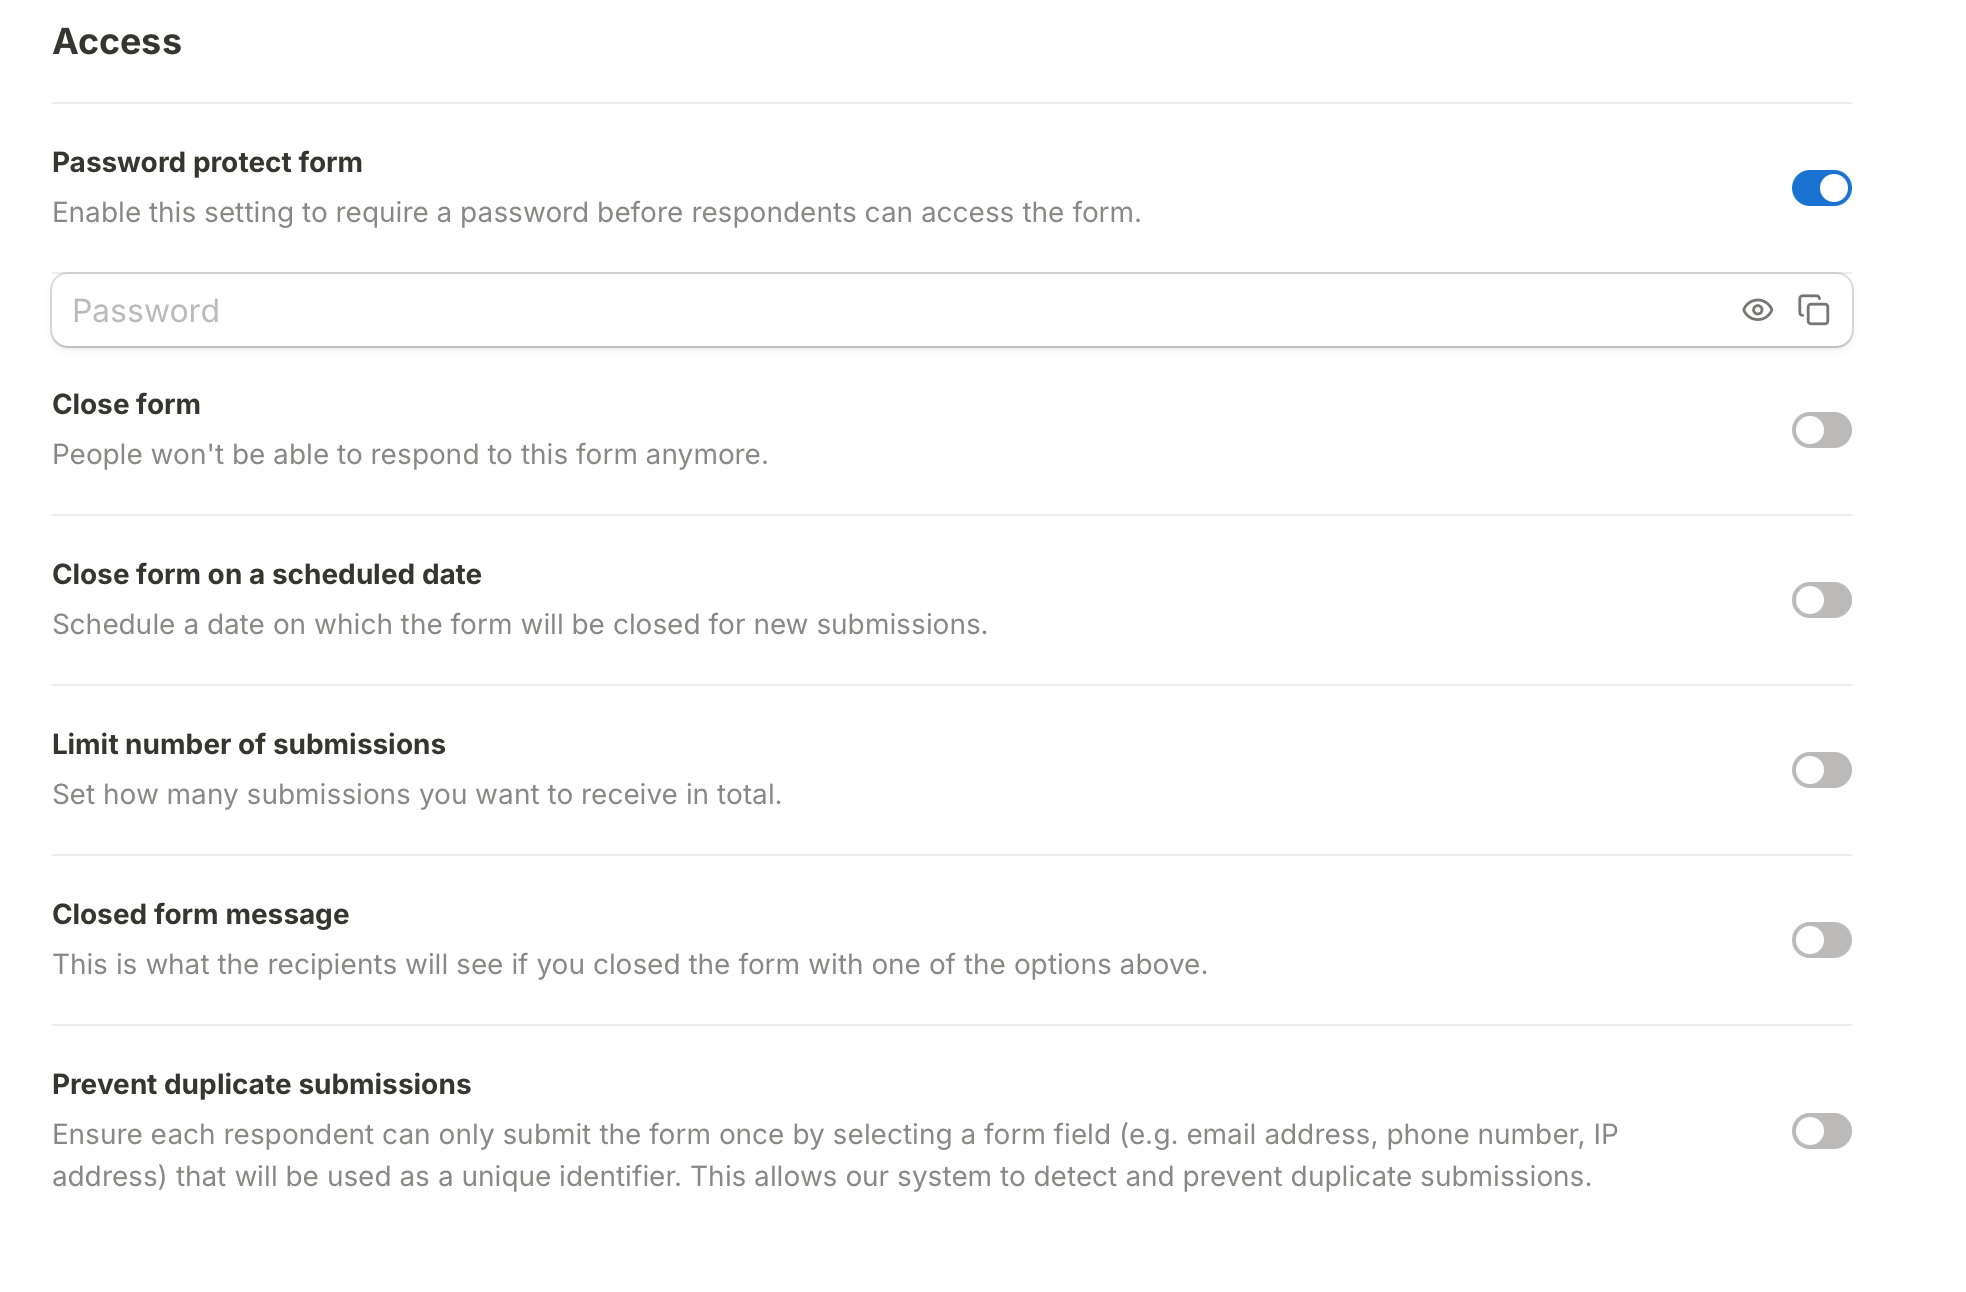Click the 'Set how many submissions' description

click(x=417, y=794)
